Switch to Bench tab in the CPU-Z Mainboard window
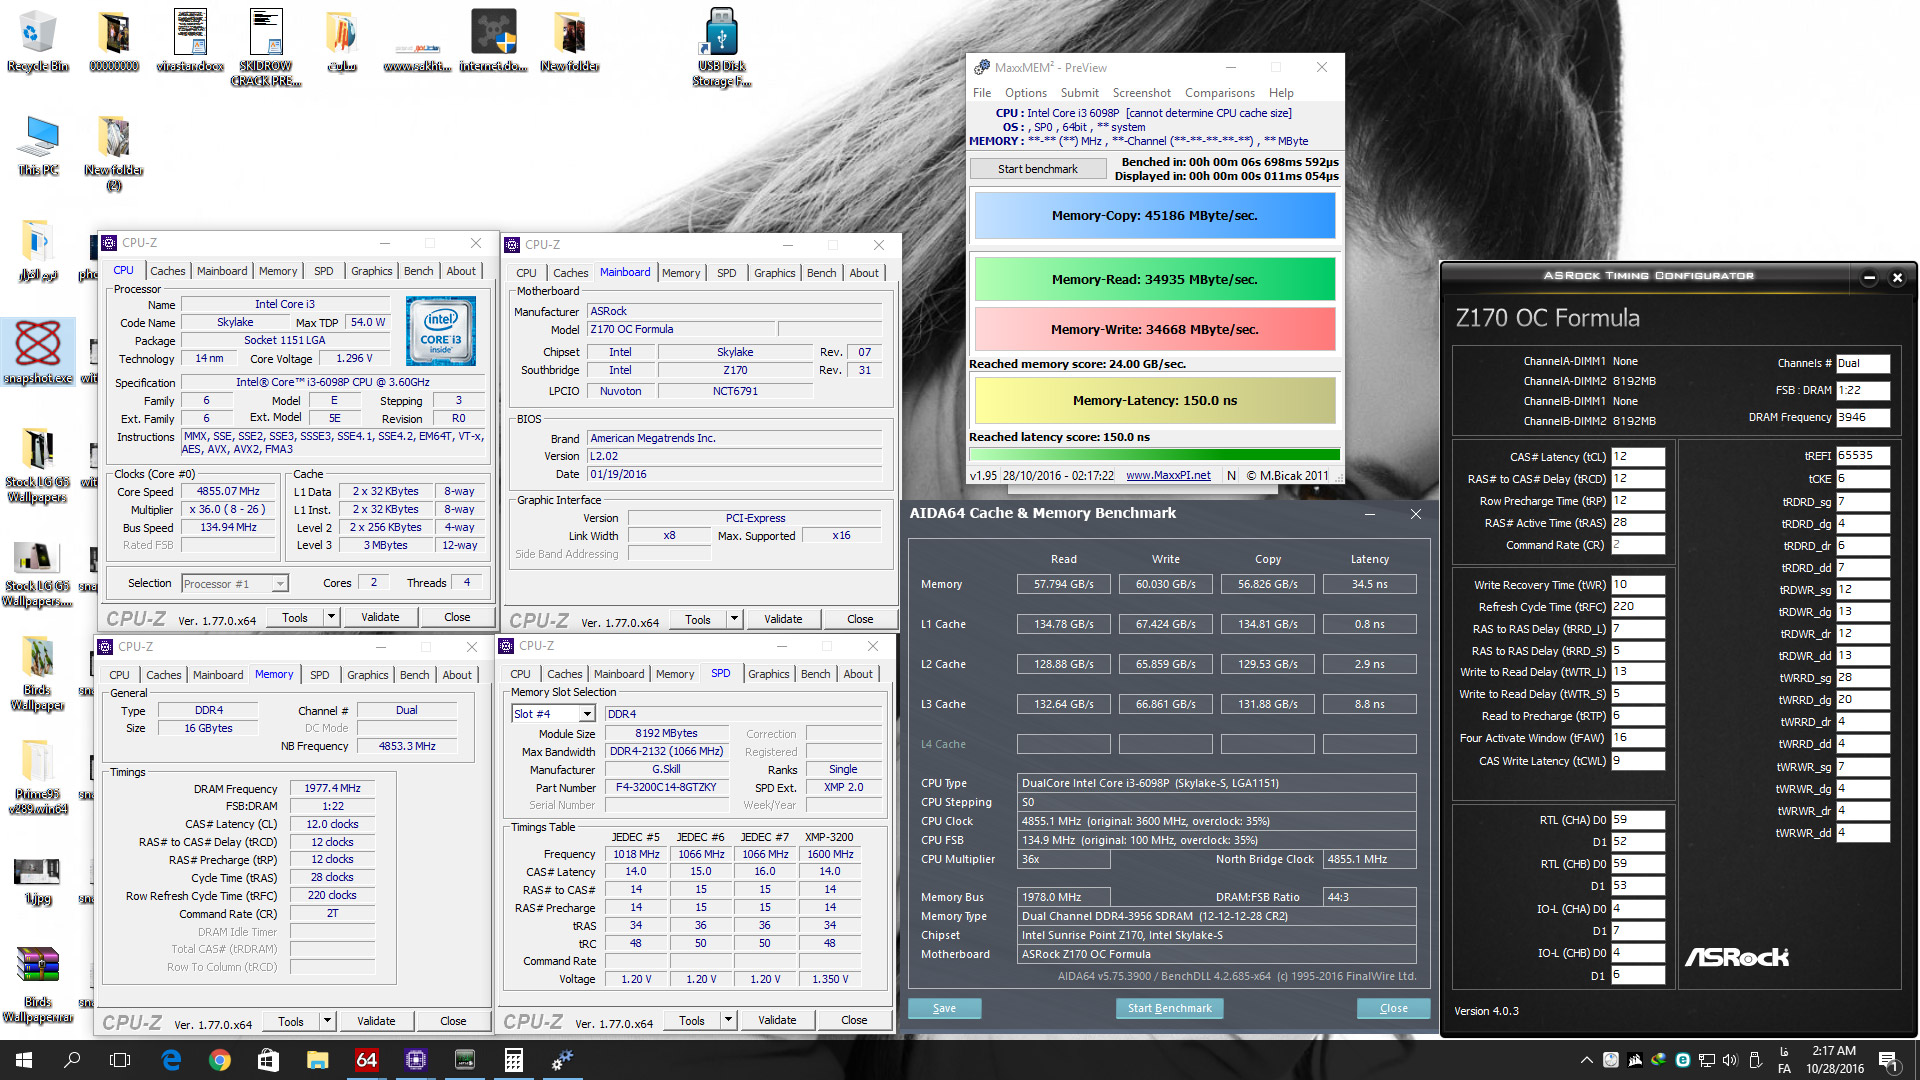The height and width of the screenshot is (1080, 1920). [822, 273]
